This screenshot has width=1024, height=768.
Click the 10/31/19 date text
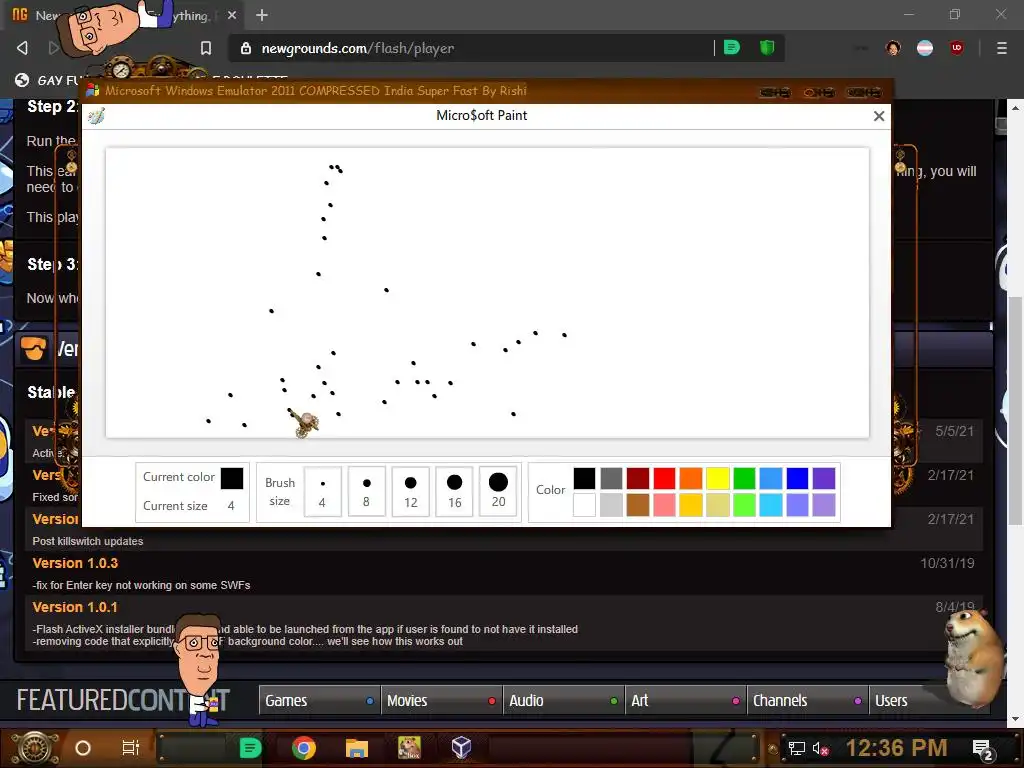tap(947, 563)
